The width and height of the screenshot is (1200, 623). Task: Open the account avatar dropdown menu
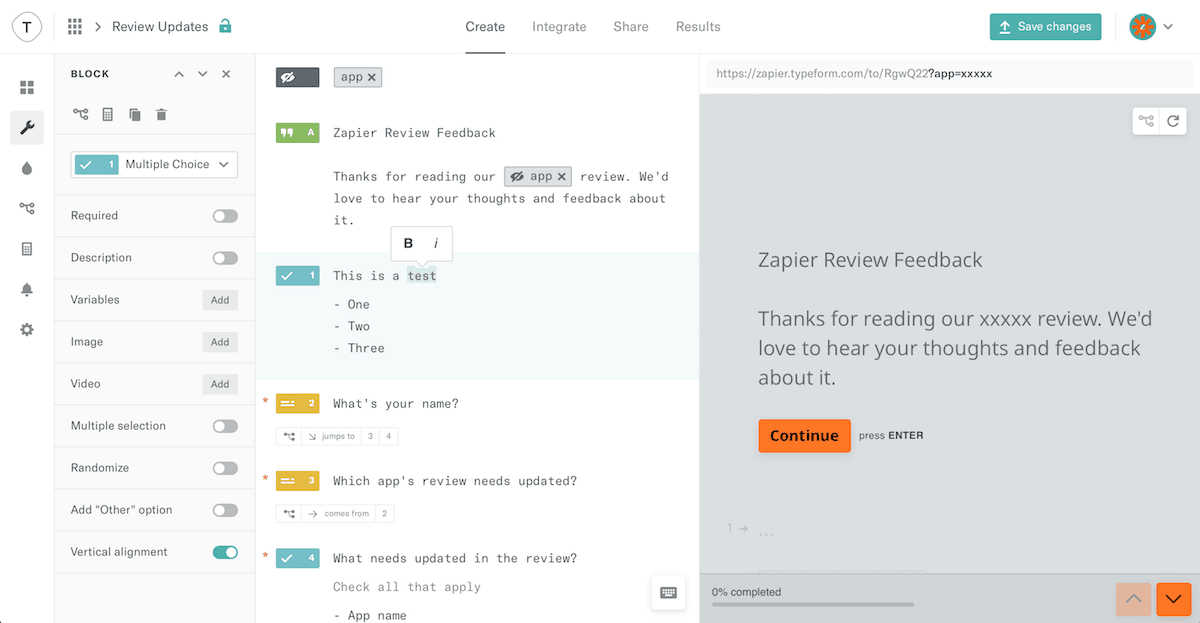tap(1151, 27)
